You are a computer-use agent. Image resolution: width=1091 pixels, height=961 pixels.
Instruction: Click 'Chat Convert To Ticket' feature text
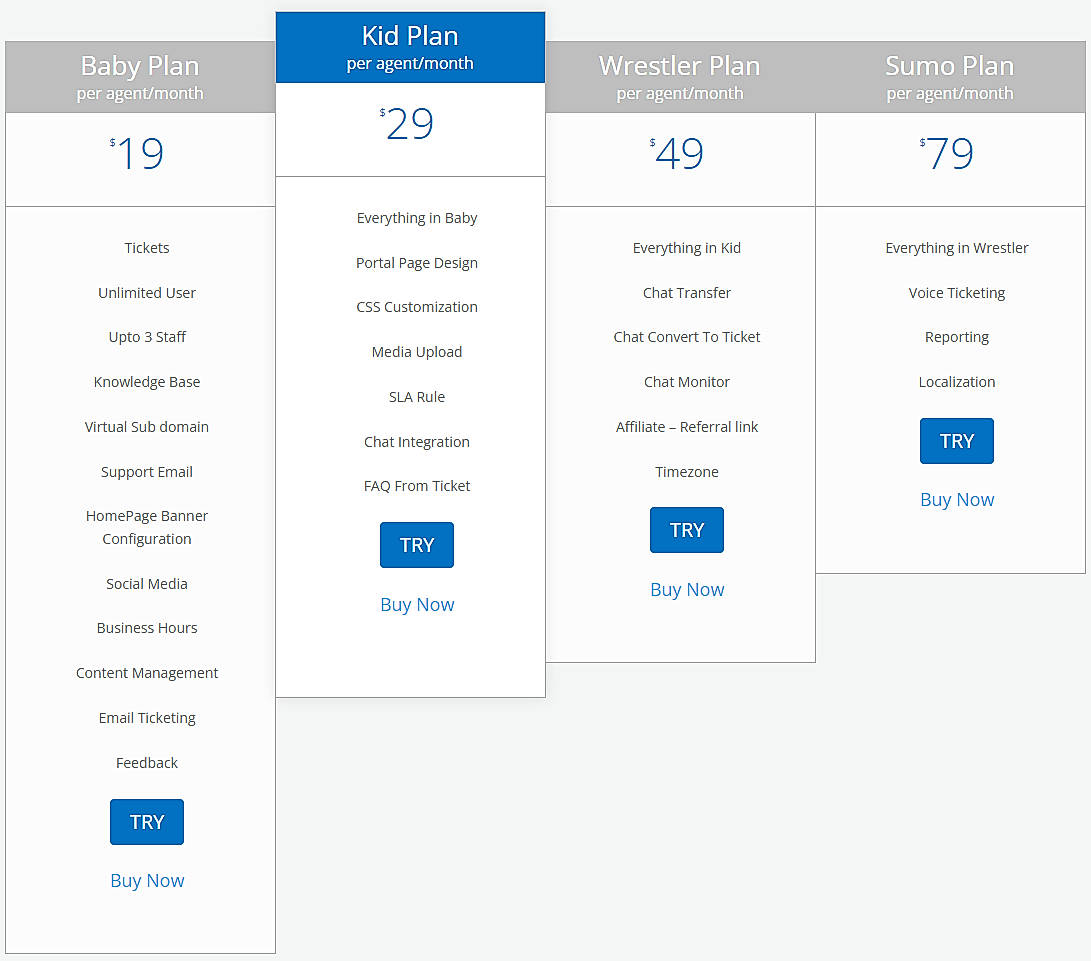pos(687,337)
